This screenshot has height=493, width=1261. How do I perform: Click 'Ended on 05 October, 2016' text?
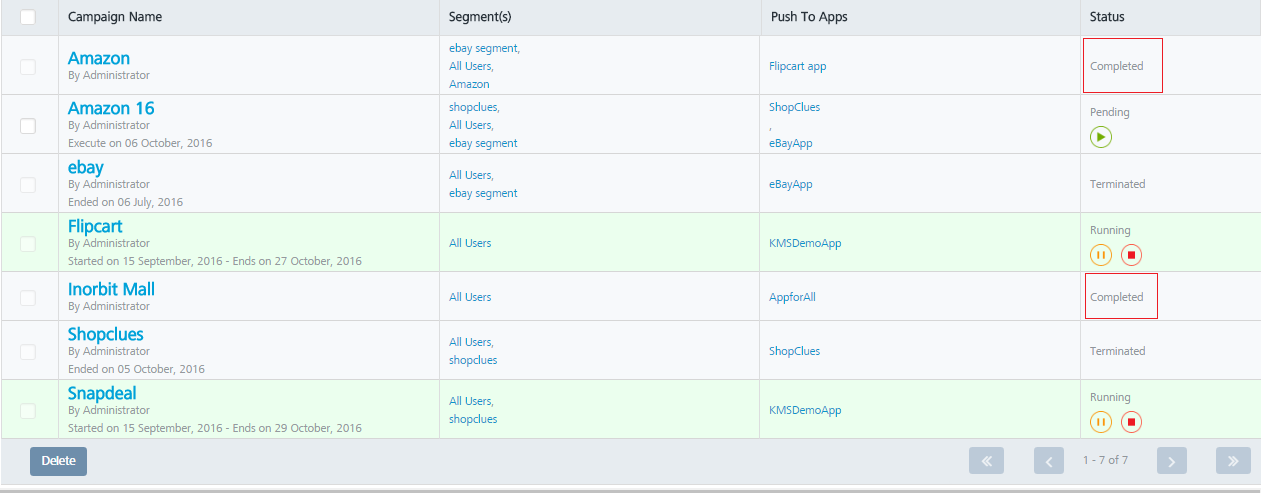(x=136, y=369)
